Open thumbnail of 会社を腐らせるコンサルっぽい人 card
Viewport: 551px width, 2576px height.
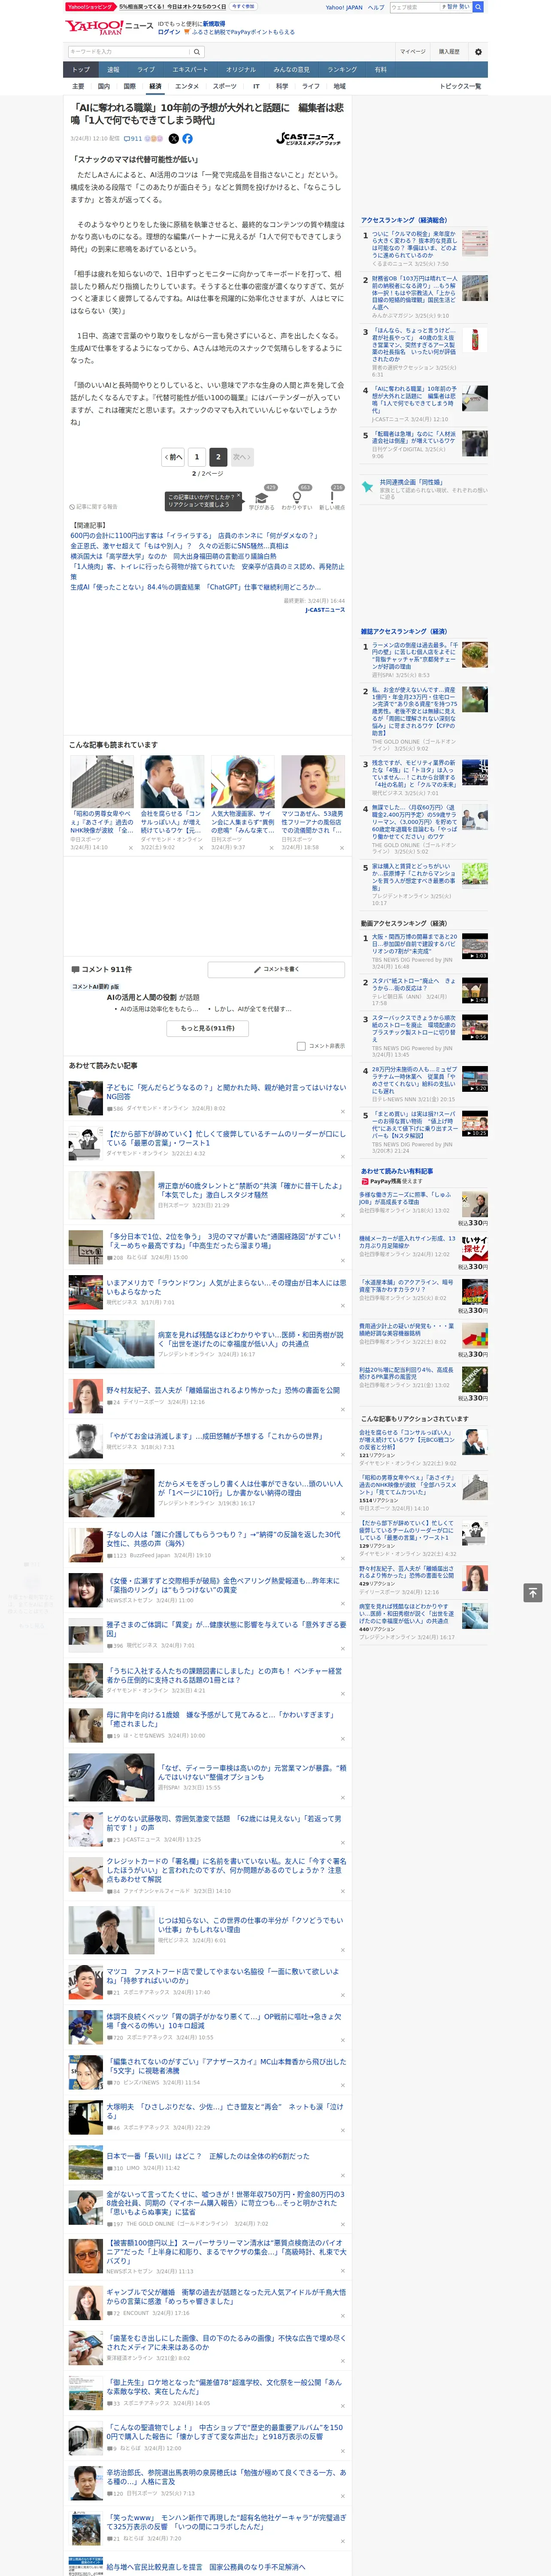click(x=172, y=781)
